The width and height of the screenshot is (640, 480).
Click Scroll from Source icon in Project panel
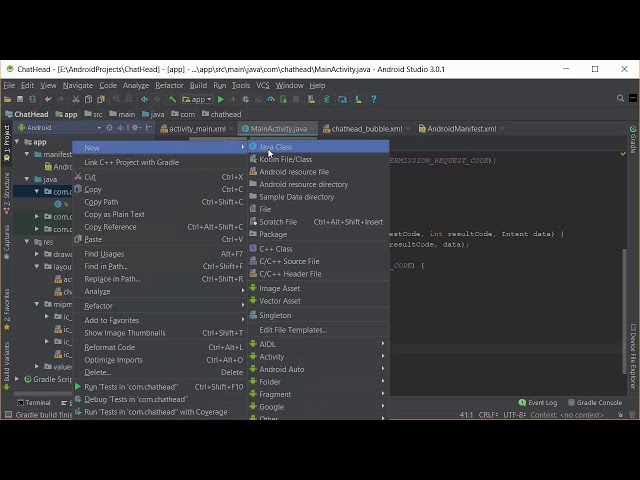[109, 128]
